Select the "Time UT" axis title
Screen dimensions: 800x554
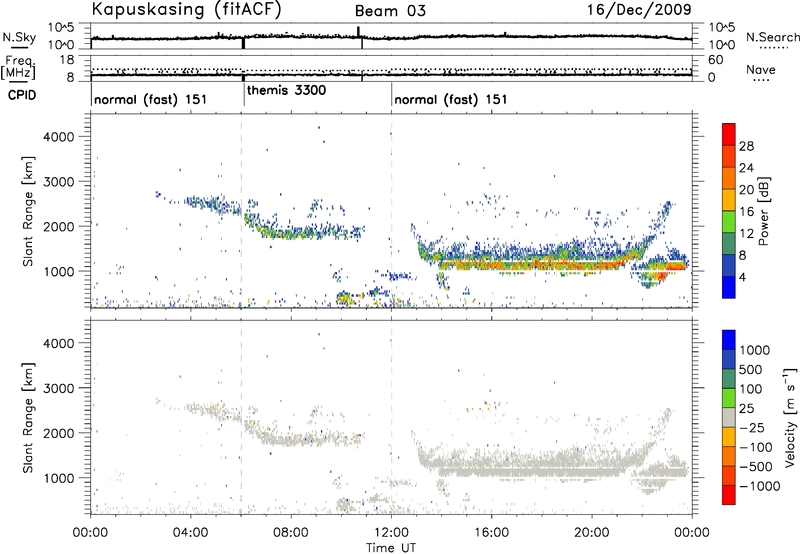[x=391, y=548]
